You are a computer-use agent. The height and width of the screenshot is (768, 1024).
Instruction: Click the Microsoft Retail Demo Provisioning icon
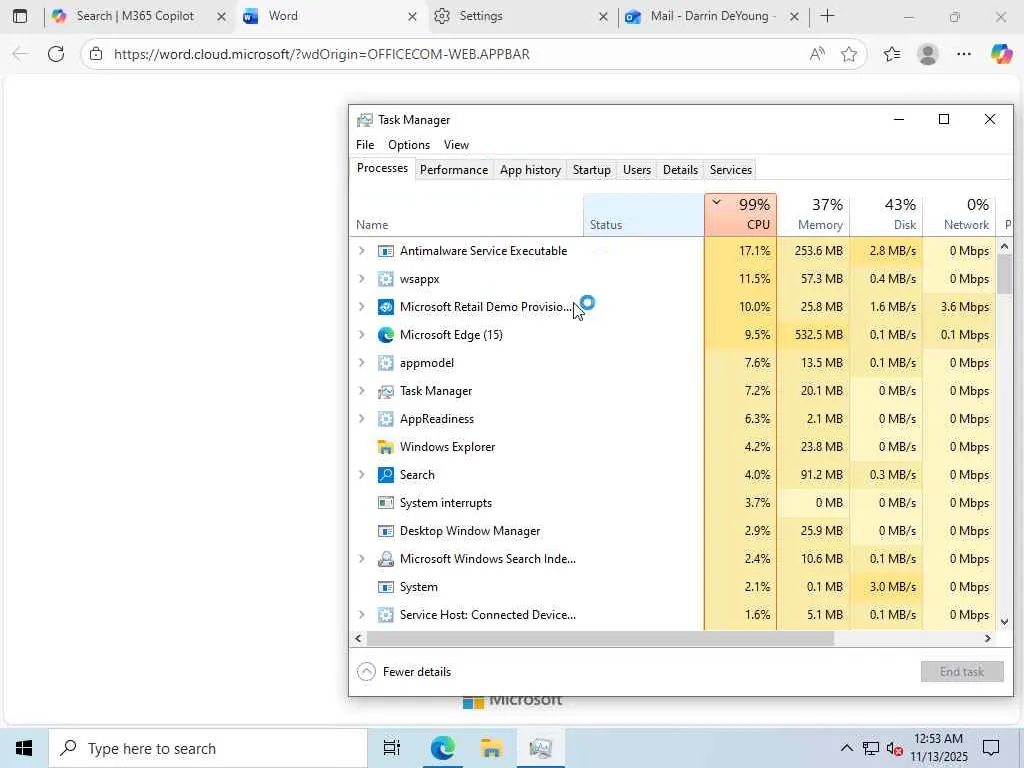[386, 307]
